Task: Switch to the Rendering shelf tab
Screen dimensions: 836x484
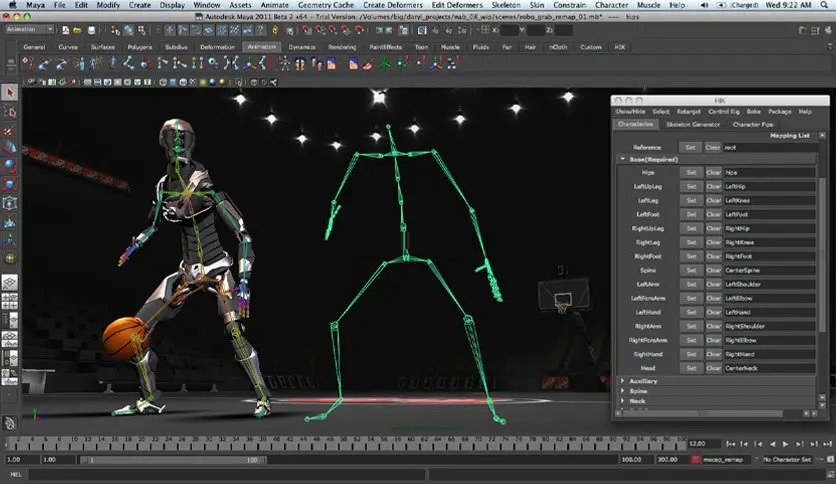Action: 342,47
